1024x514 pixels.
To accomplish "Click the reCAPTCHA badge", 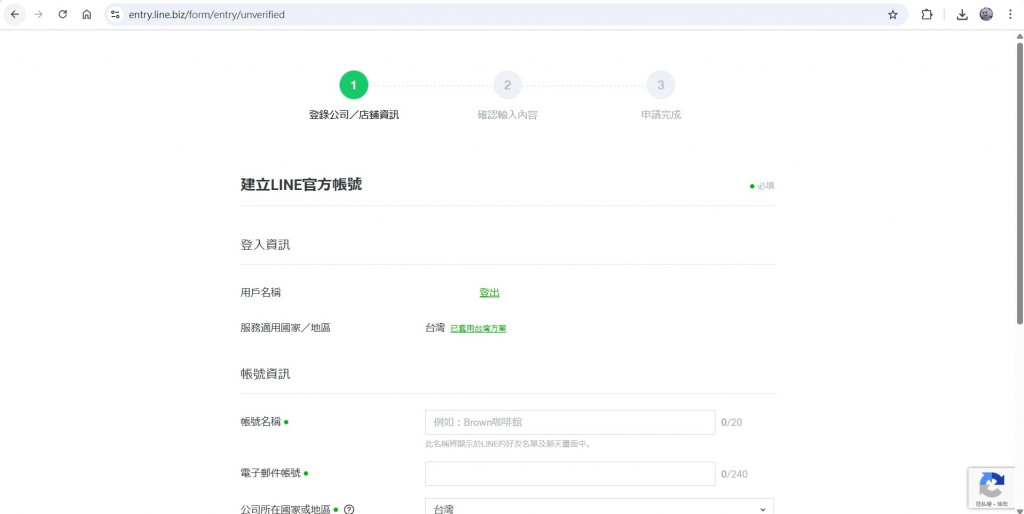I will pos(991,487).
